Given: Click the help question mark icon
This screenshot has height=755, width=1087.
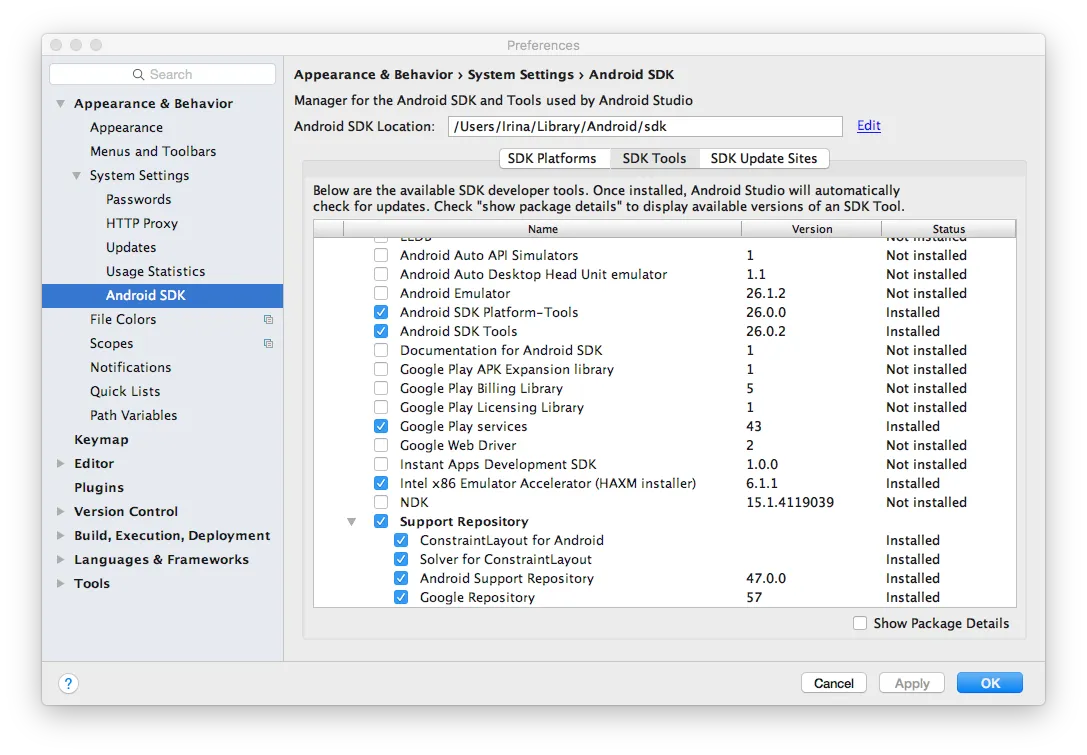Looking at the screenshot, I should pos(68,684).
